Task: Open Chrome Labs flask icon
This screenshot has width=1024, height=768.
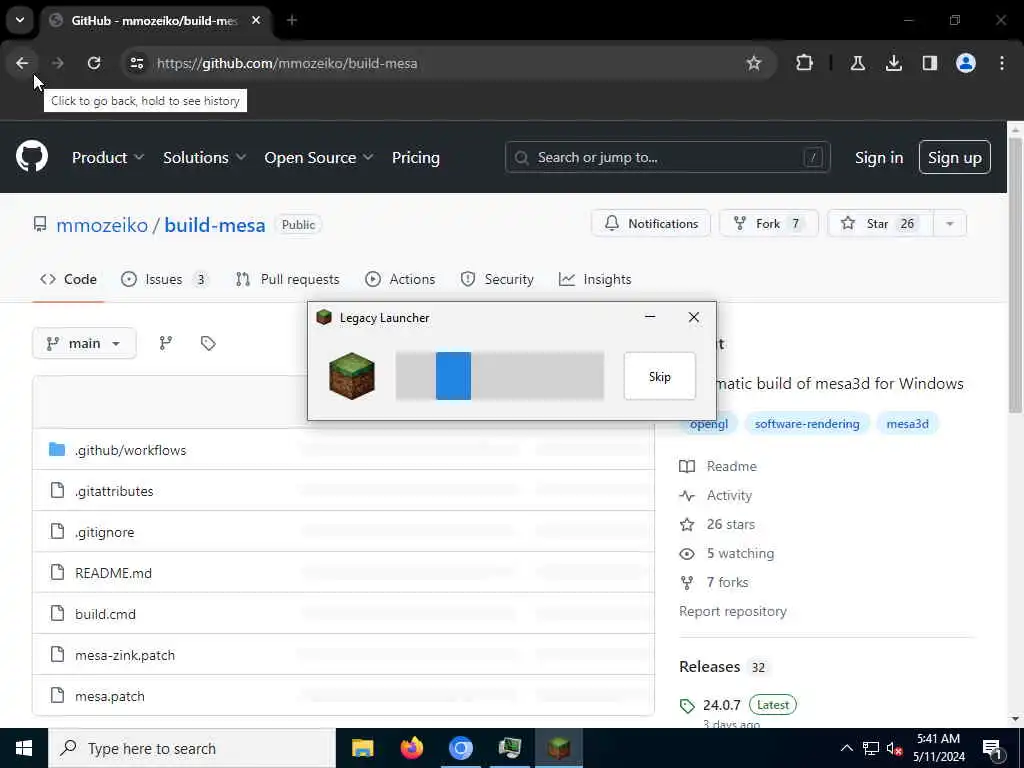Action: [857, 63]
